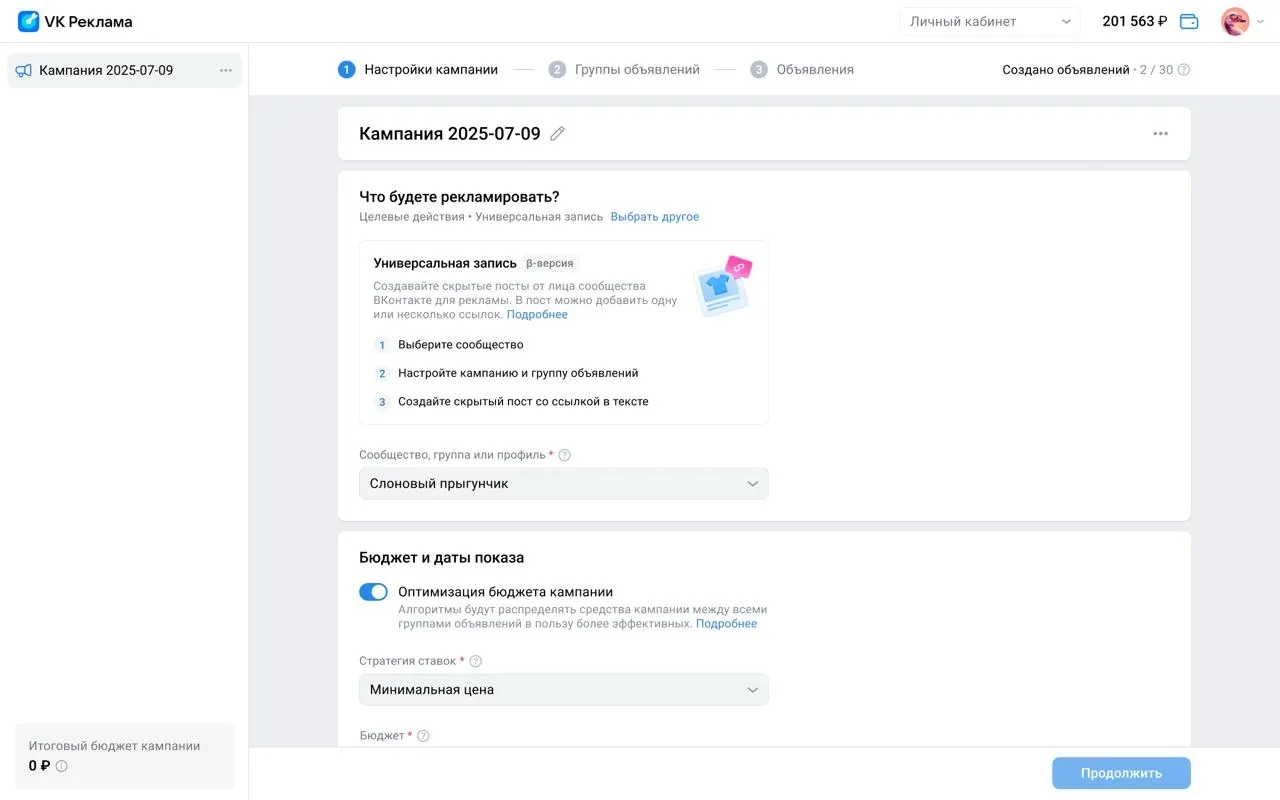Show help icon next to Стратегия ставок
This screenshot has height=800, width=1280.
476,661
